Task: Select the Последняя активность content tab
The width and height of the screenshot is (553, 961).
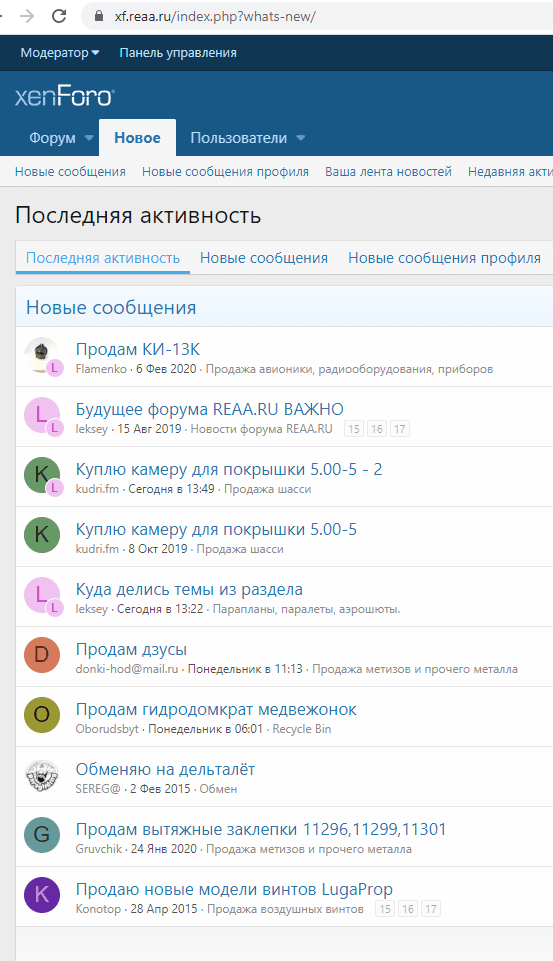Action: pyautogui.click(x=102, y=258)
